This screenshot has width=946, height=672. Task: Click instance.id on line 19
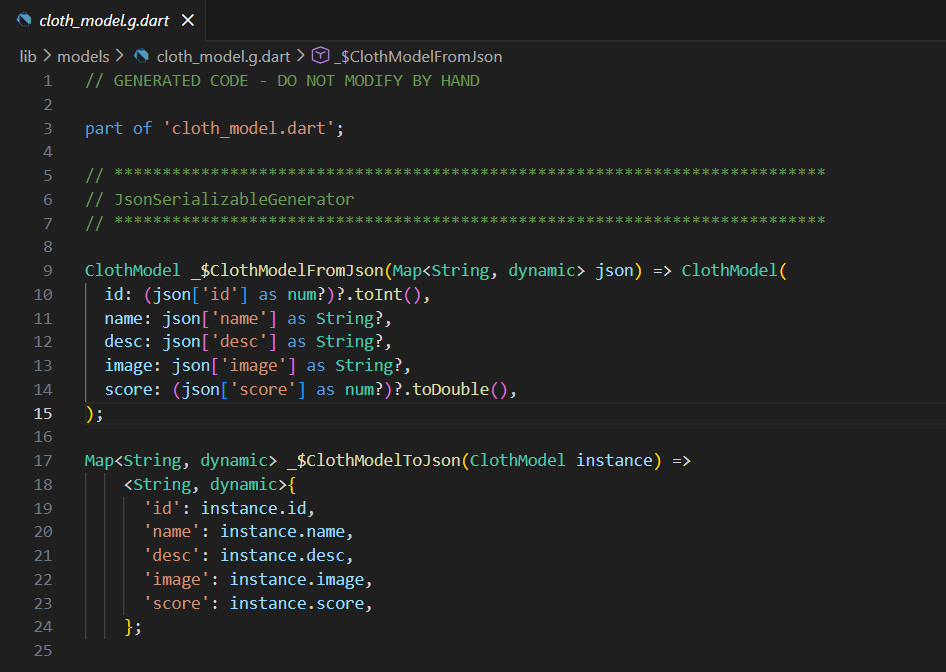(253, 509)
